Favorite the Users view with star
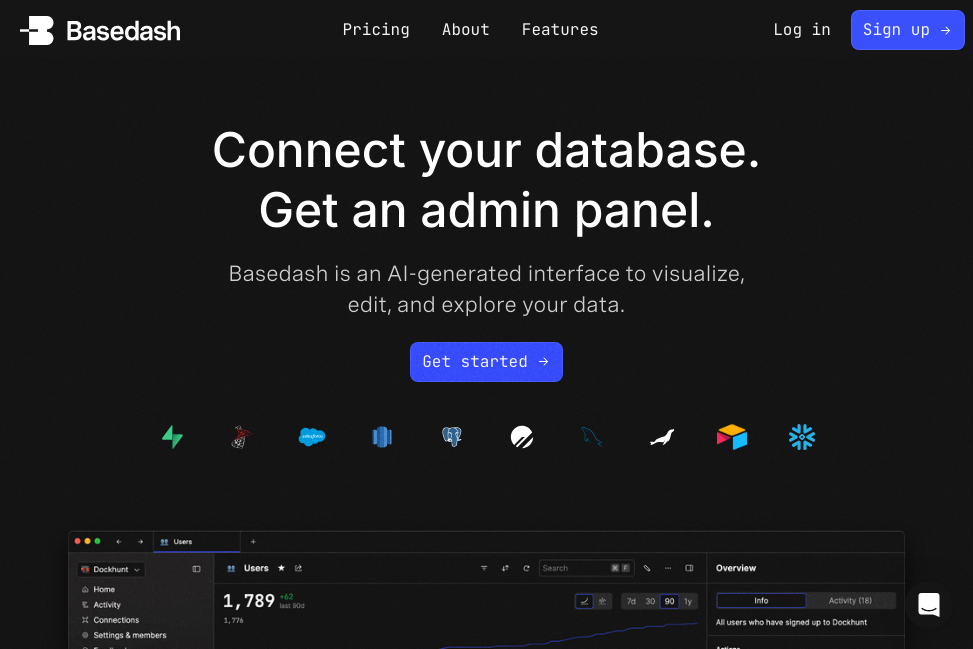The height and width of the screenshot is (649, 973). pyautogui.click(x=281, y=568)
